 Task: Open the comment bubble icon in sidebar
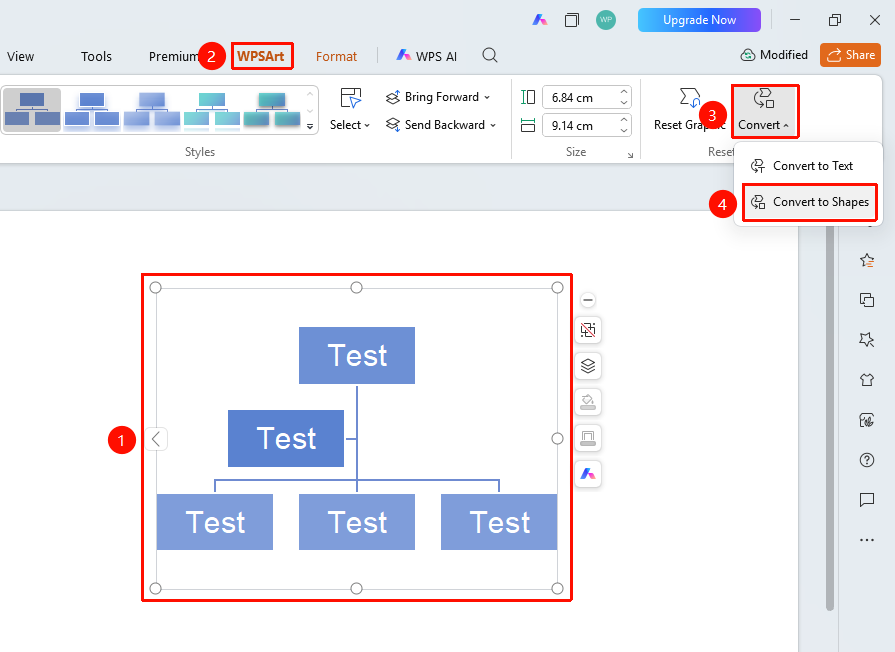tap(867, 500)
